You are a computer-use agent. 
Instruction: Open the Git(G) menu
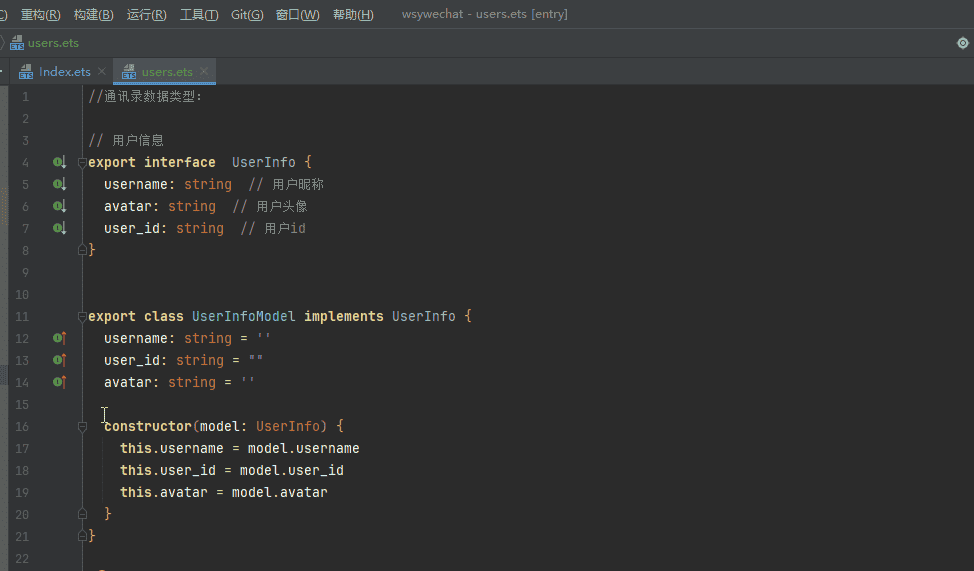[x=247, y=15]
